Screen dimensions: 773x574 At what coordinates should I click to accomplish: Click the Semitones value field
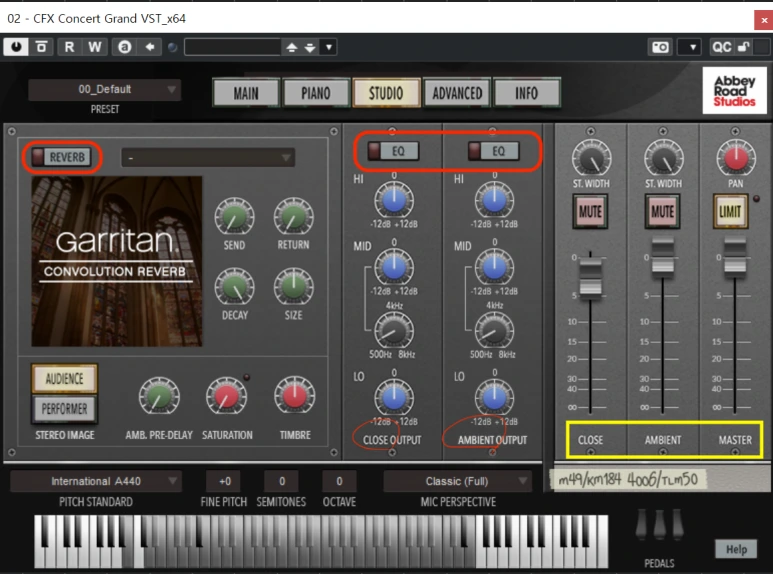[x=281, y=481]
